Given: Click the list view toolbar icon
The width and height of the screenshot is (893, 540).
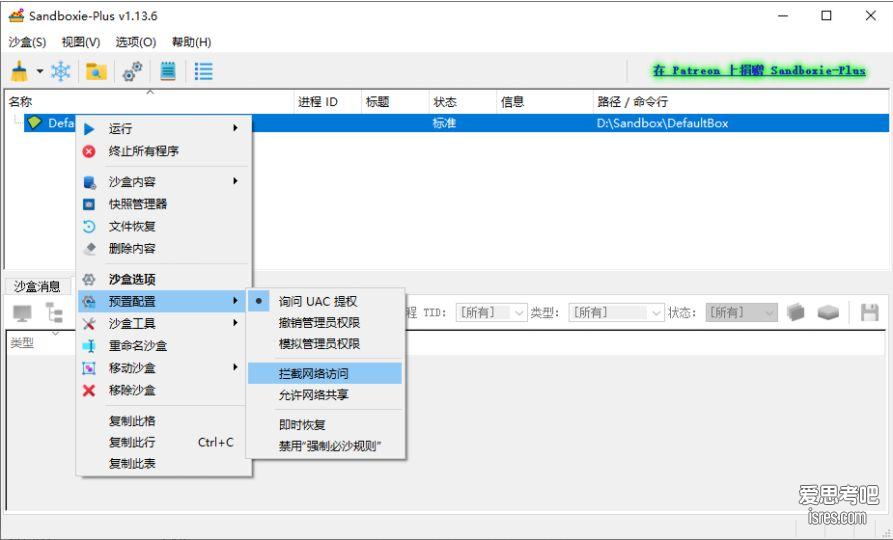Looking at the screenshot, I should [203, 71].
